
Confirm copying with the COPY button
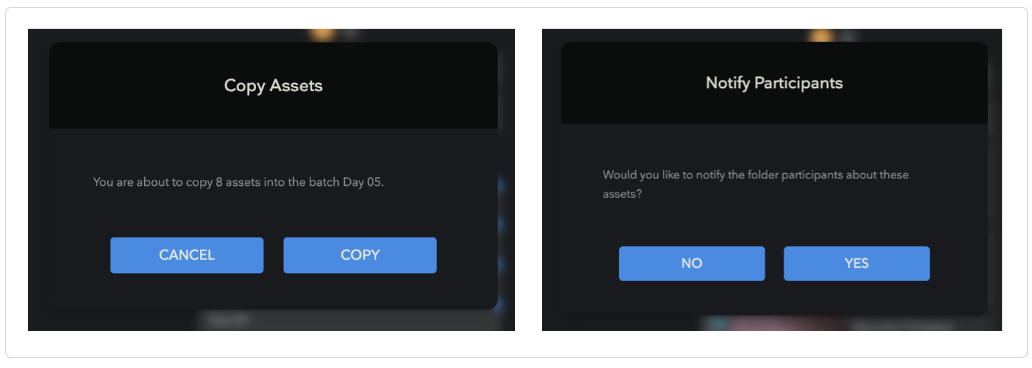click(x=360, y=255)
